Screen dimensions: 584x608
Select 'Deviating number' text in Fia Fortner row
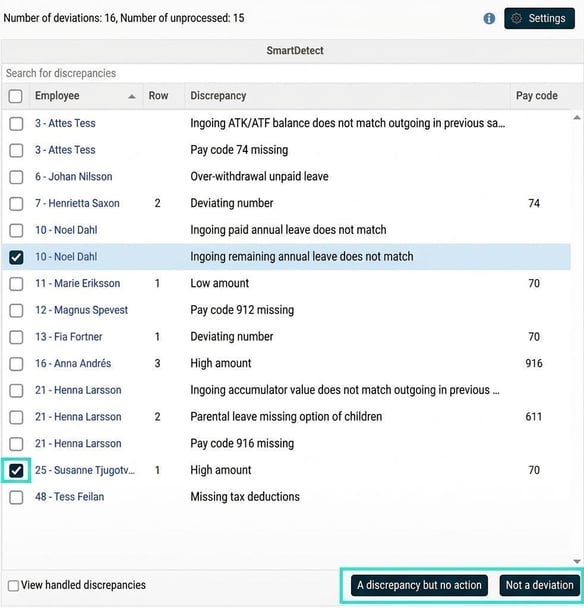(232, 337)
